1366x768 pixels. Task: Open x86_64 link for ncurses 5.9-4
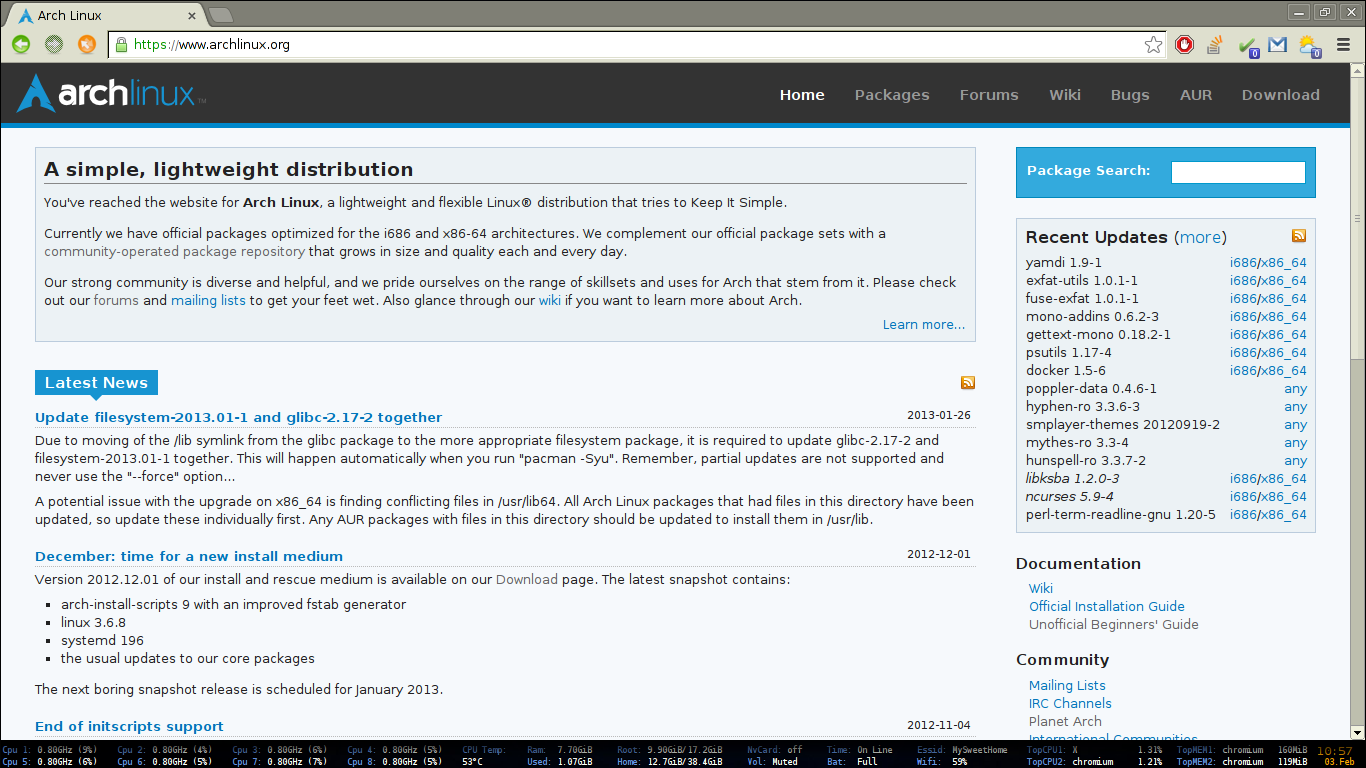(1283, 497)
